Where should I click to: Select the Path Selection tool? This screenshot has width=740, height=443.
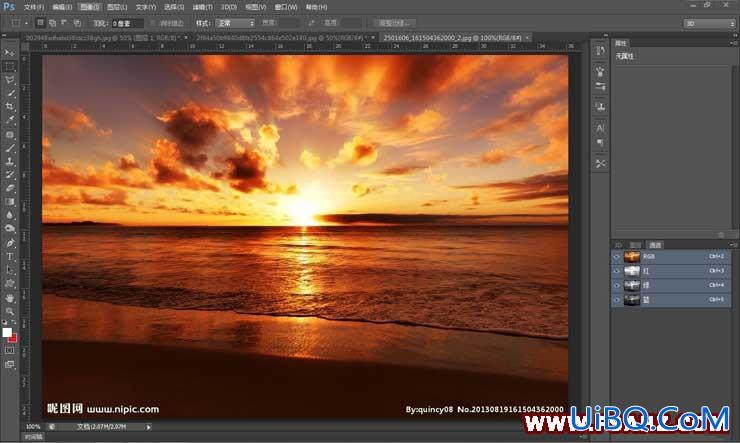tap(9, 270)
